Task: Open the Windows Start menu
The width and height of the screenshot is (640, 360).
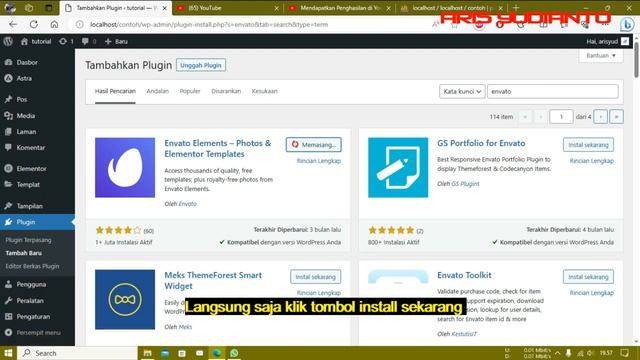Action: (8, 353)
